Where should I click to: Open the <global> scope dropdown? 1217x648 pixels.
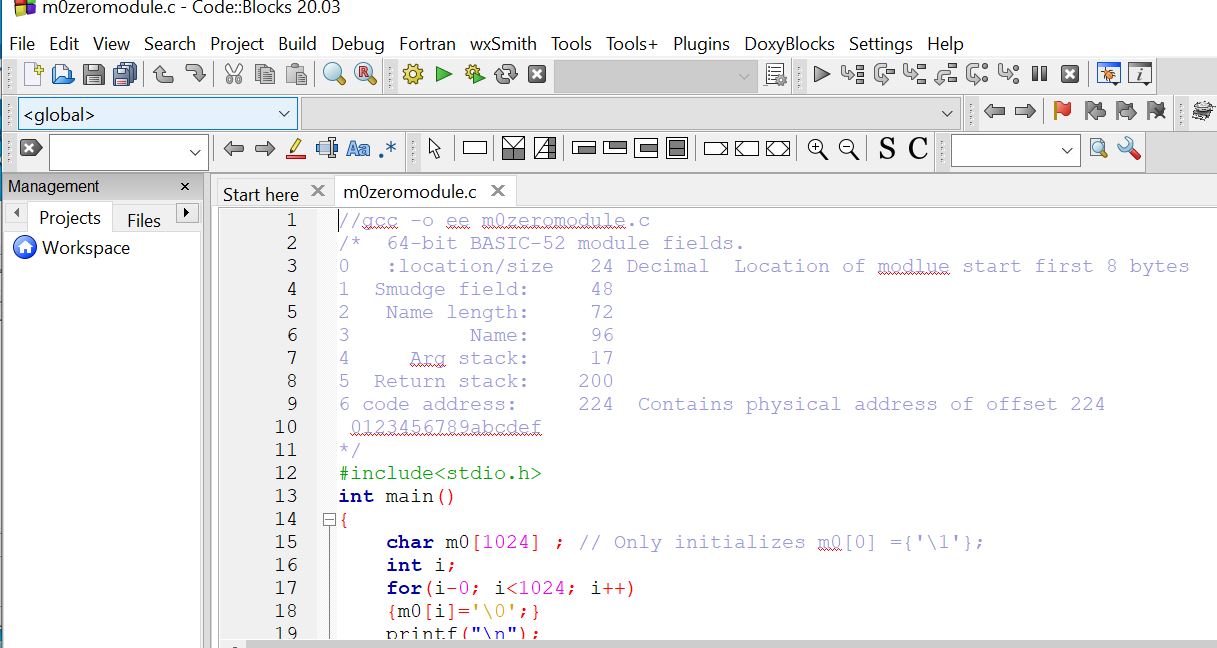click(x=158, y=114)
